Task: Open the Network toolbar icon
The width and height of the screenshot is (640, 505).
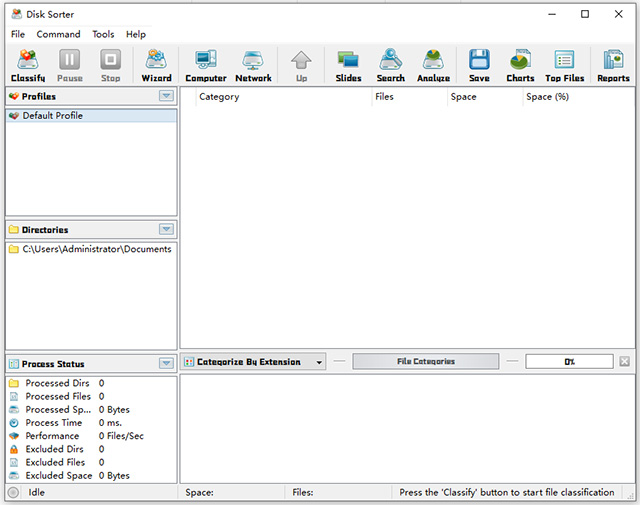Action: tap(253, 65)
